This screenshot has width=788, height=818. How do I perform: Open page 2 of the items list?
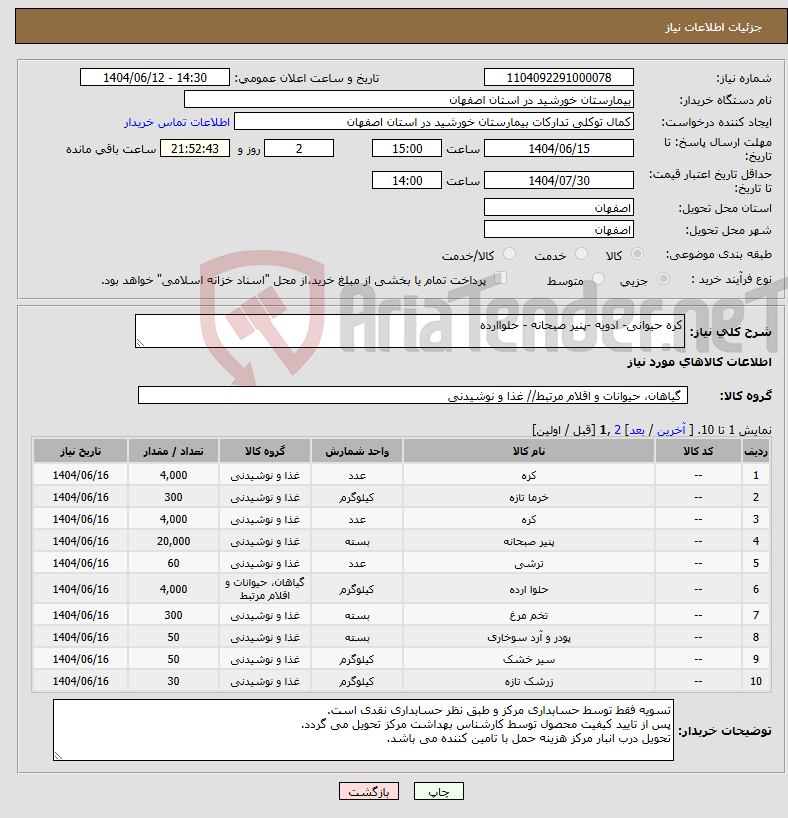(617, 430)
